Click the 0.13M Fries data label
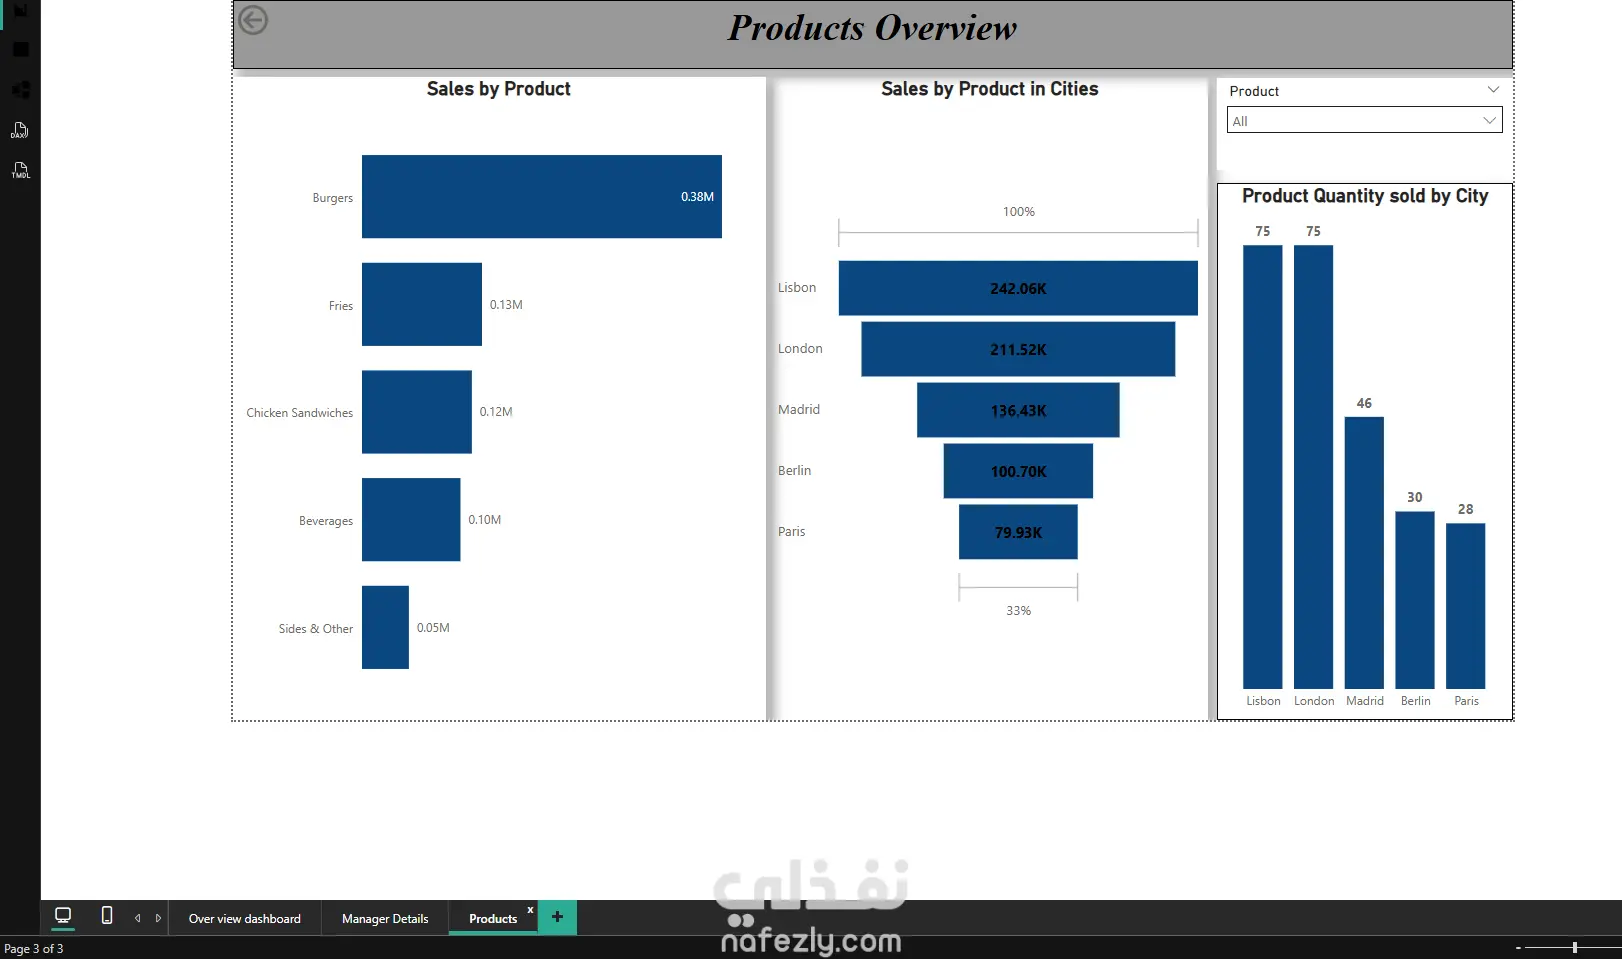 (506, 305)
